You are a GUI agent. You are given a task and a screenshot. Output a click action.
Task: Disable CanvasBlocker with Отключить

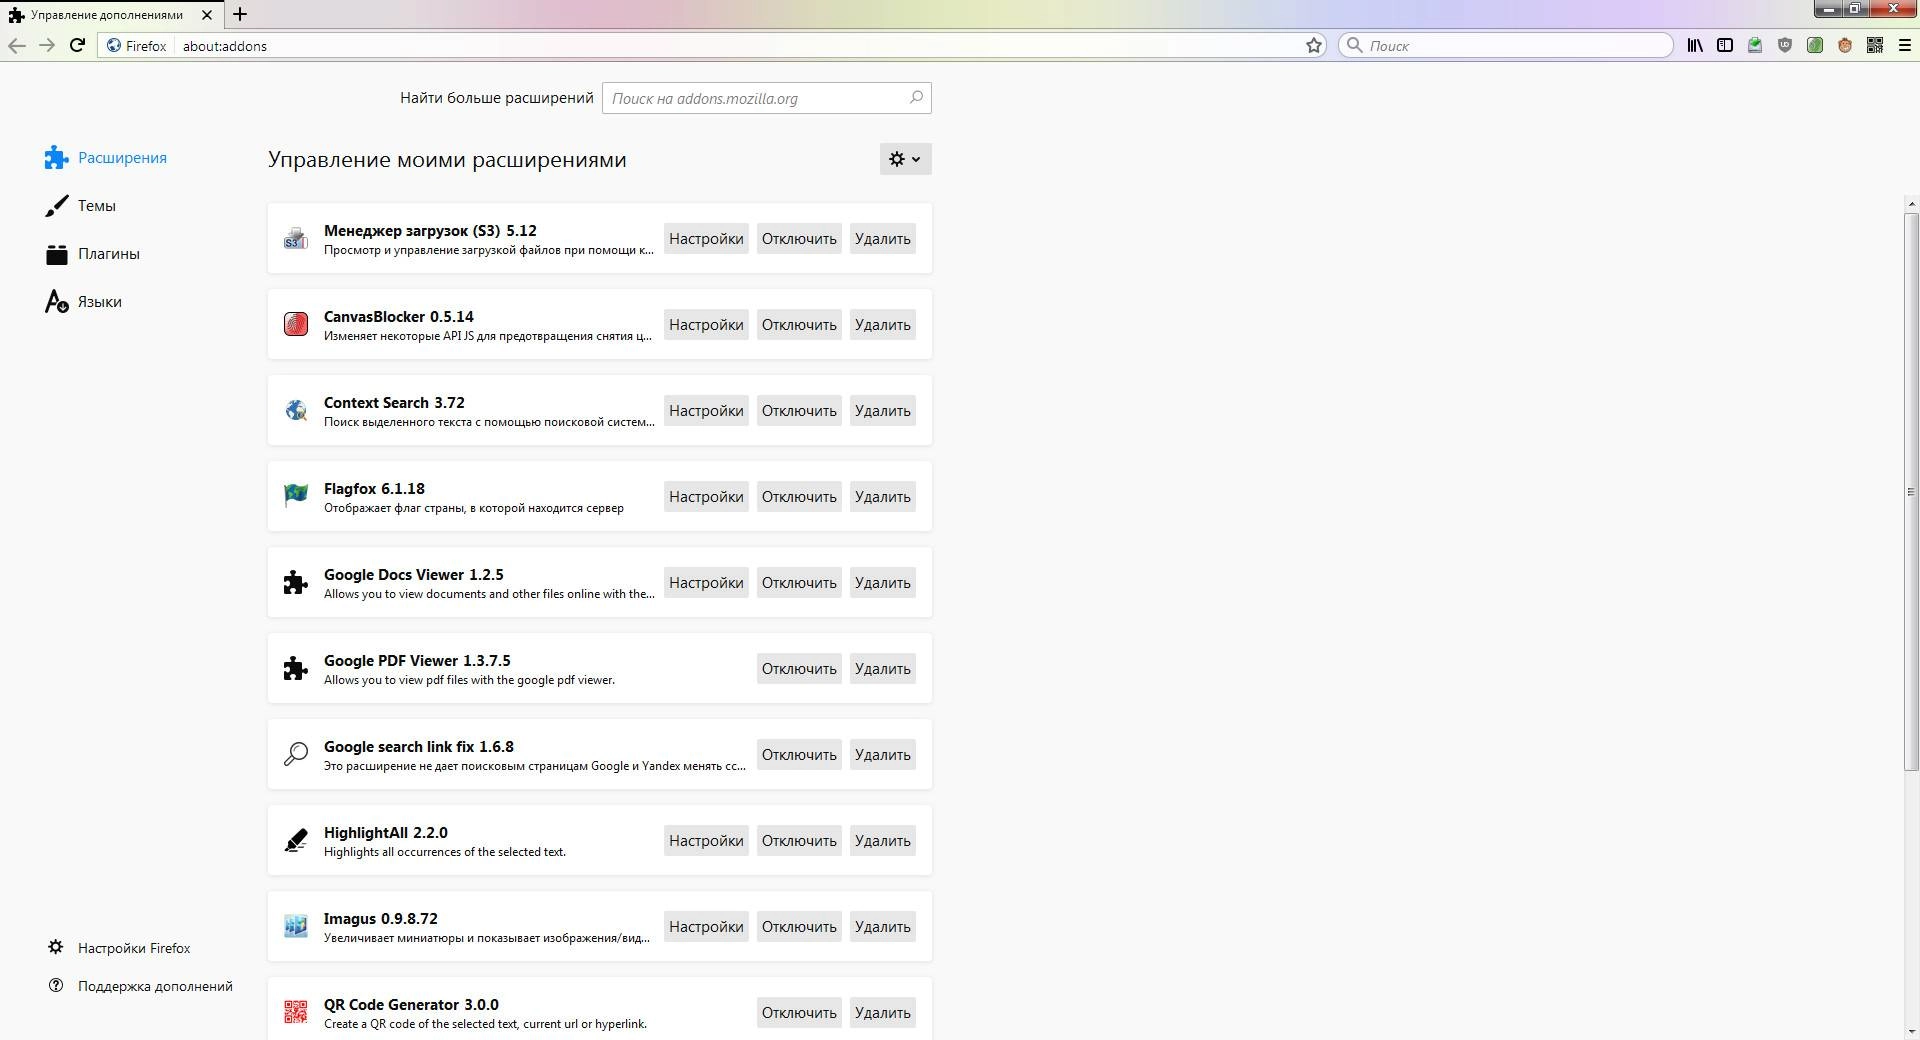[799, 324]
